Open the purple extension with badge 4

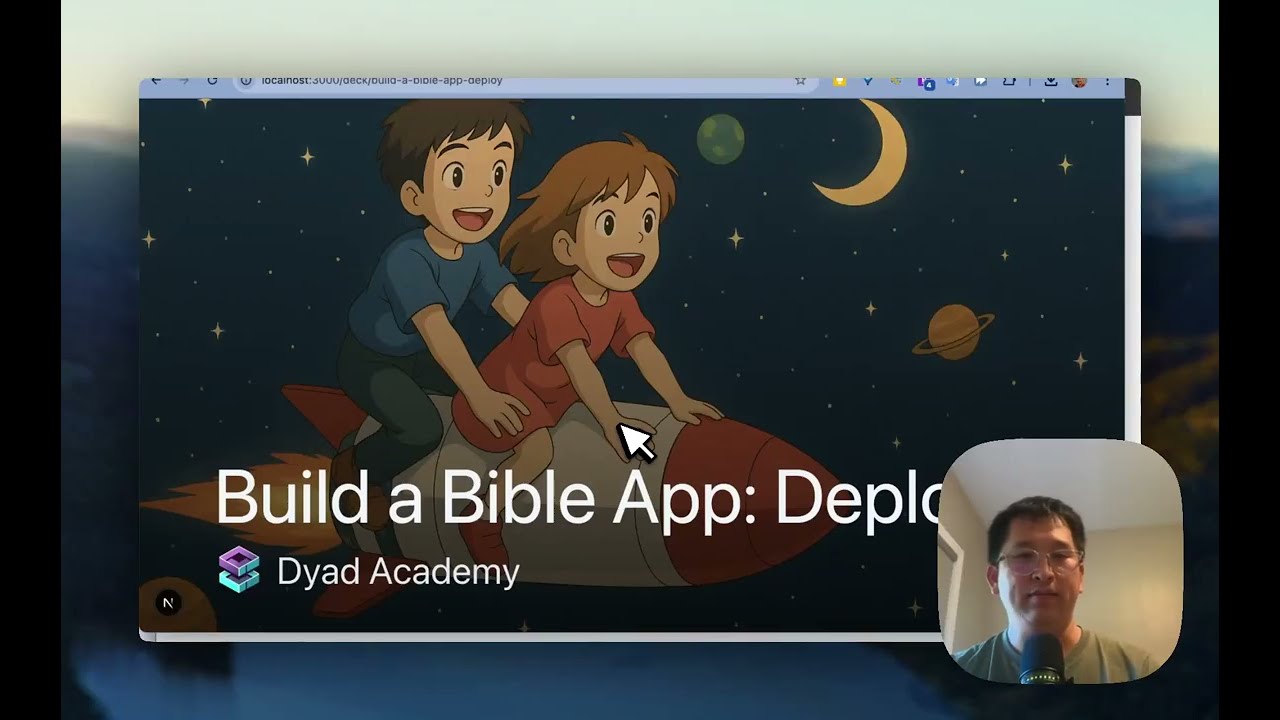[925, 82]
